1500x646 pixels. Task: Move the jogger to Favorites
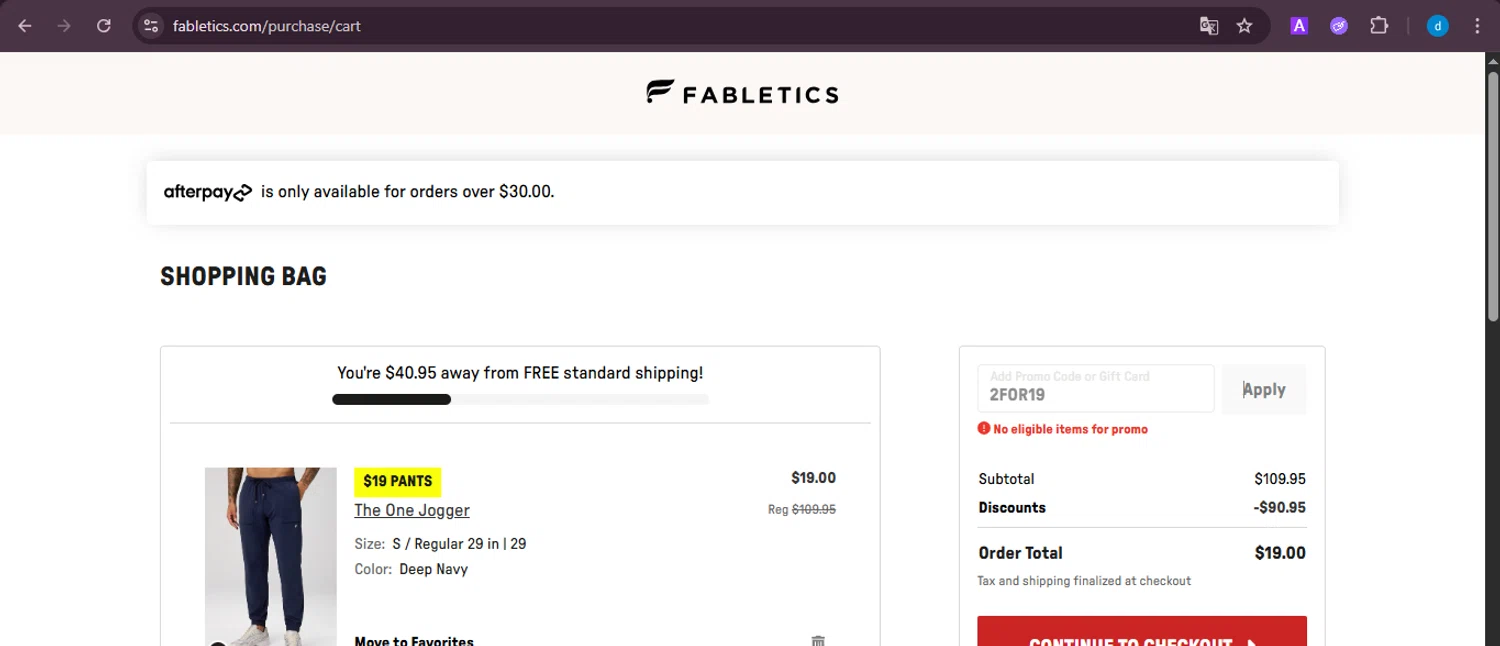[414, 640]
